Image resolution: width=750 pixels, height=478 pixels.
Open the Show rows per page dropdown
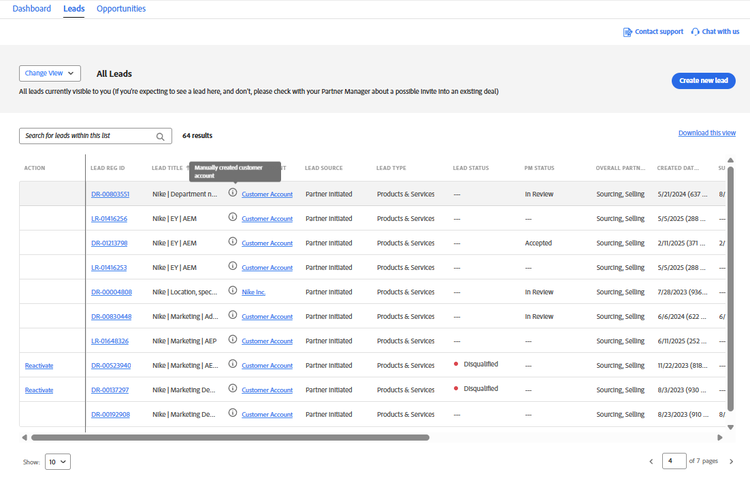(58, 461)
